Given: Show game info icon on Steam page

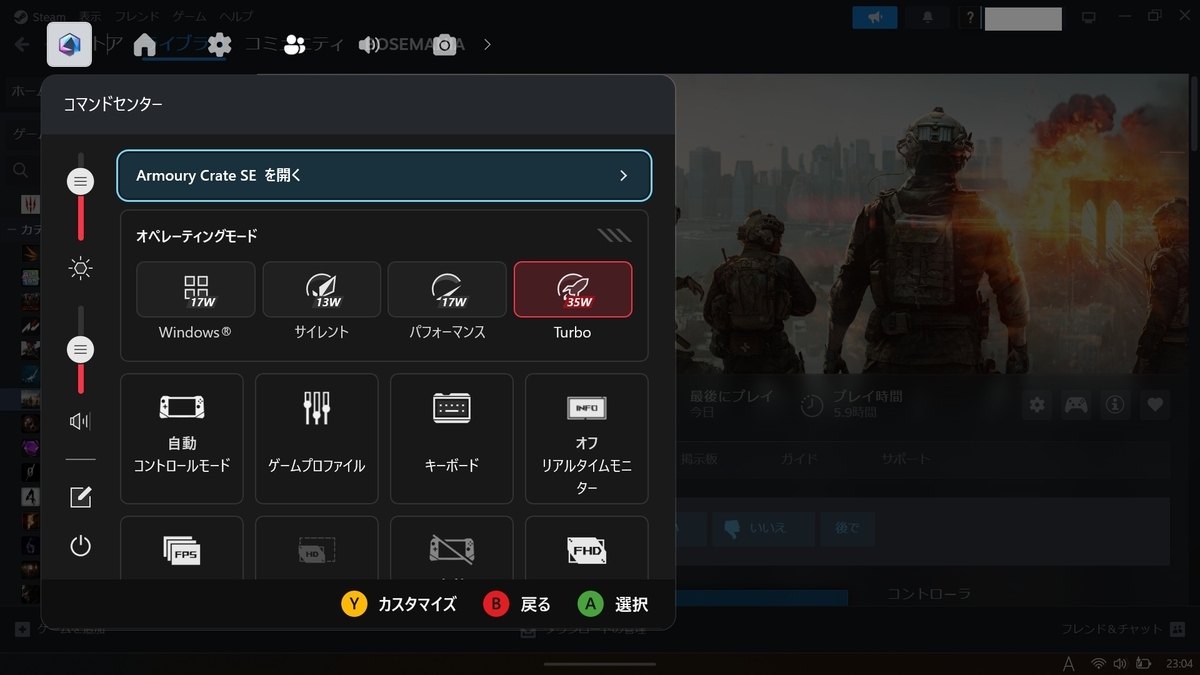Looking at the screenshot, I should [1115, 405].
